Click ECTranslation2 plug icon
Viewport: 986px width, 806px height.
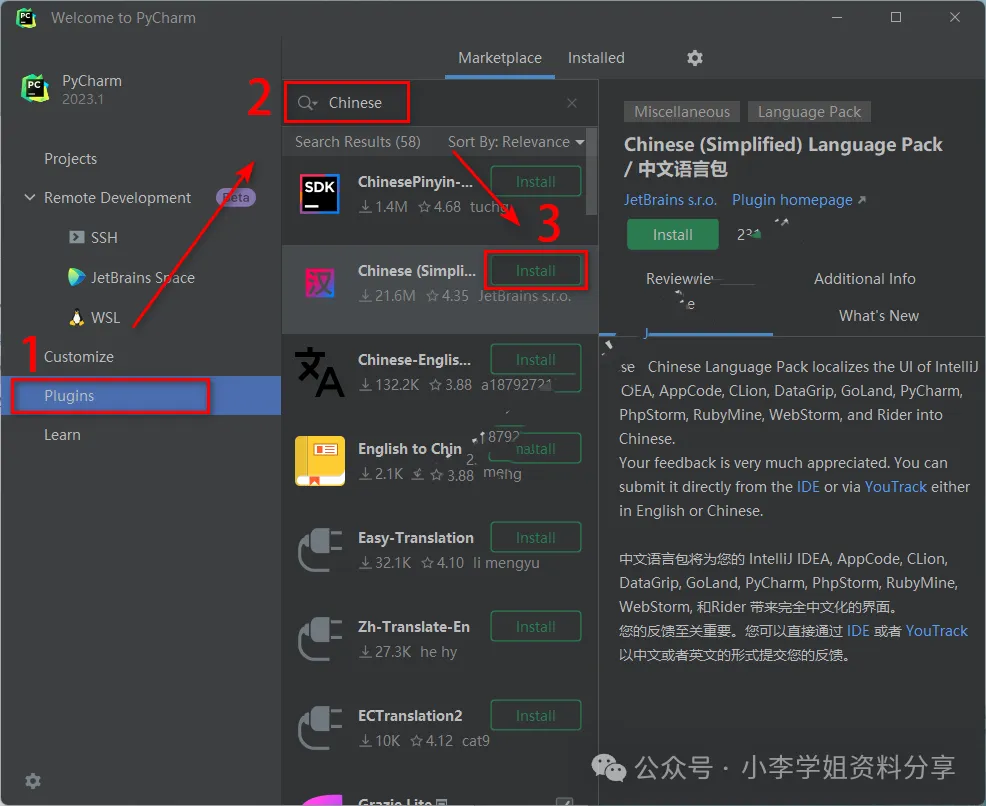(319, 728)
